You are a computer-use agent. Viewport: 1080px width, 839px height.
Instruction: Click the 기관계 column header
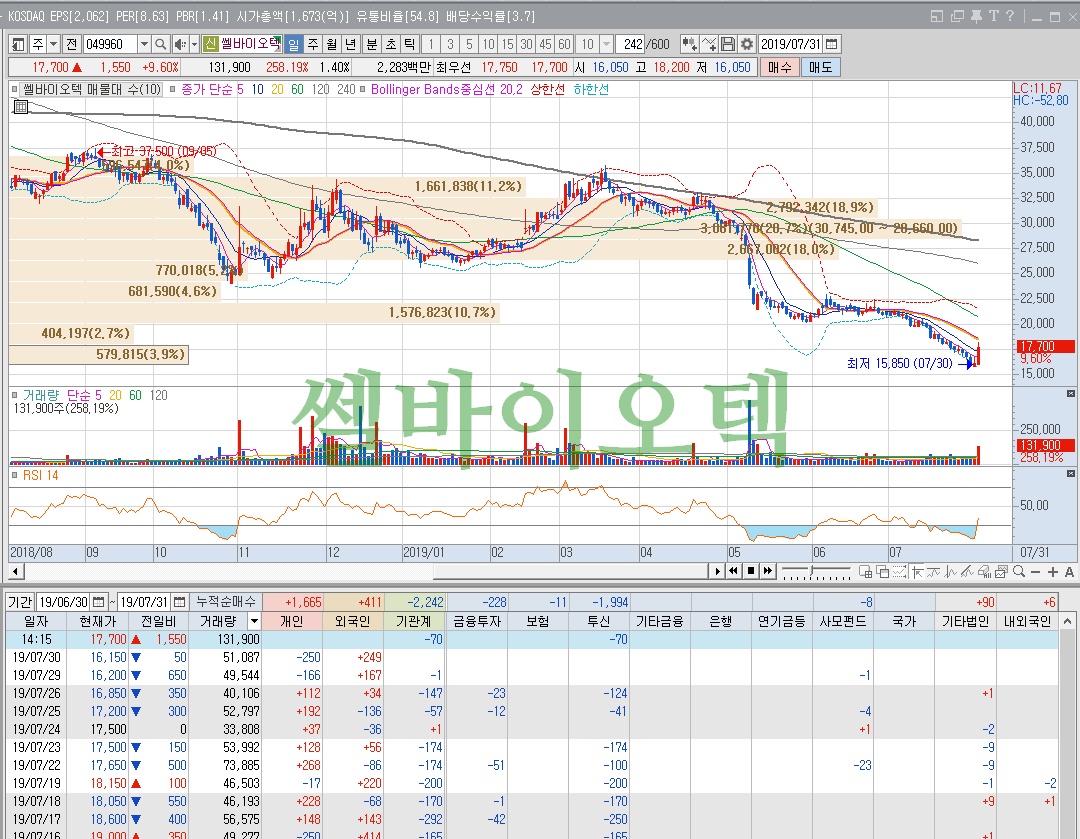[414, 621]
